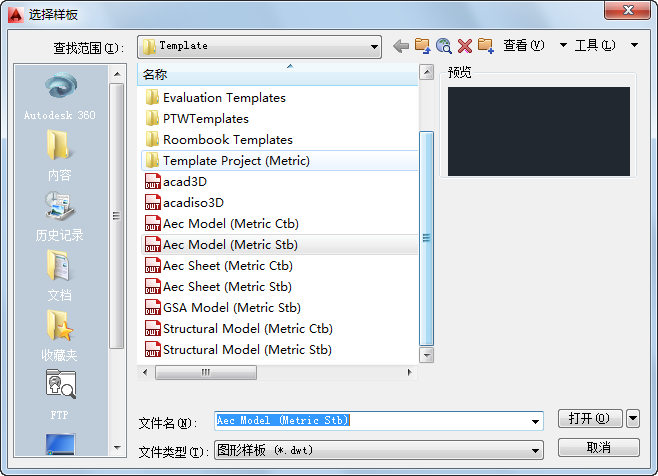This screenshot has height=476, width=658.
Task: Click the AutoCAD logo in title bar
Action: pos(16,15)
